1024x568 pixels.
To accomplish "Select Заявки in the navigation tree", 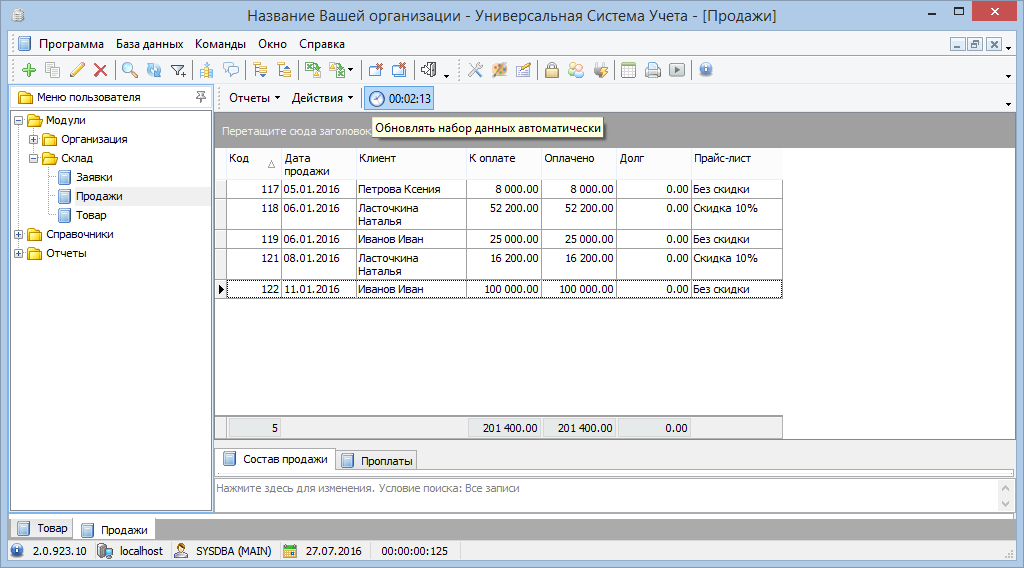I will point(93,177).
